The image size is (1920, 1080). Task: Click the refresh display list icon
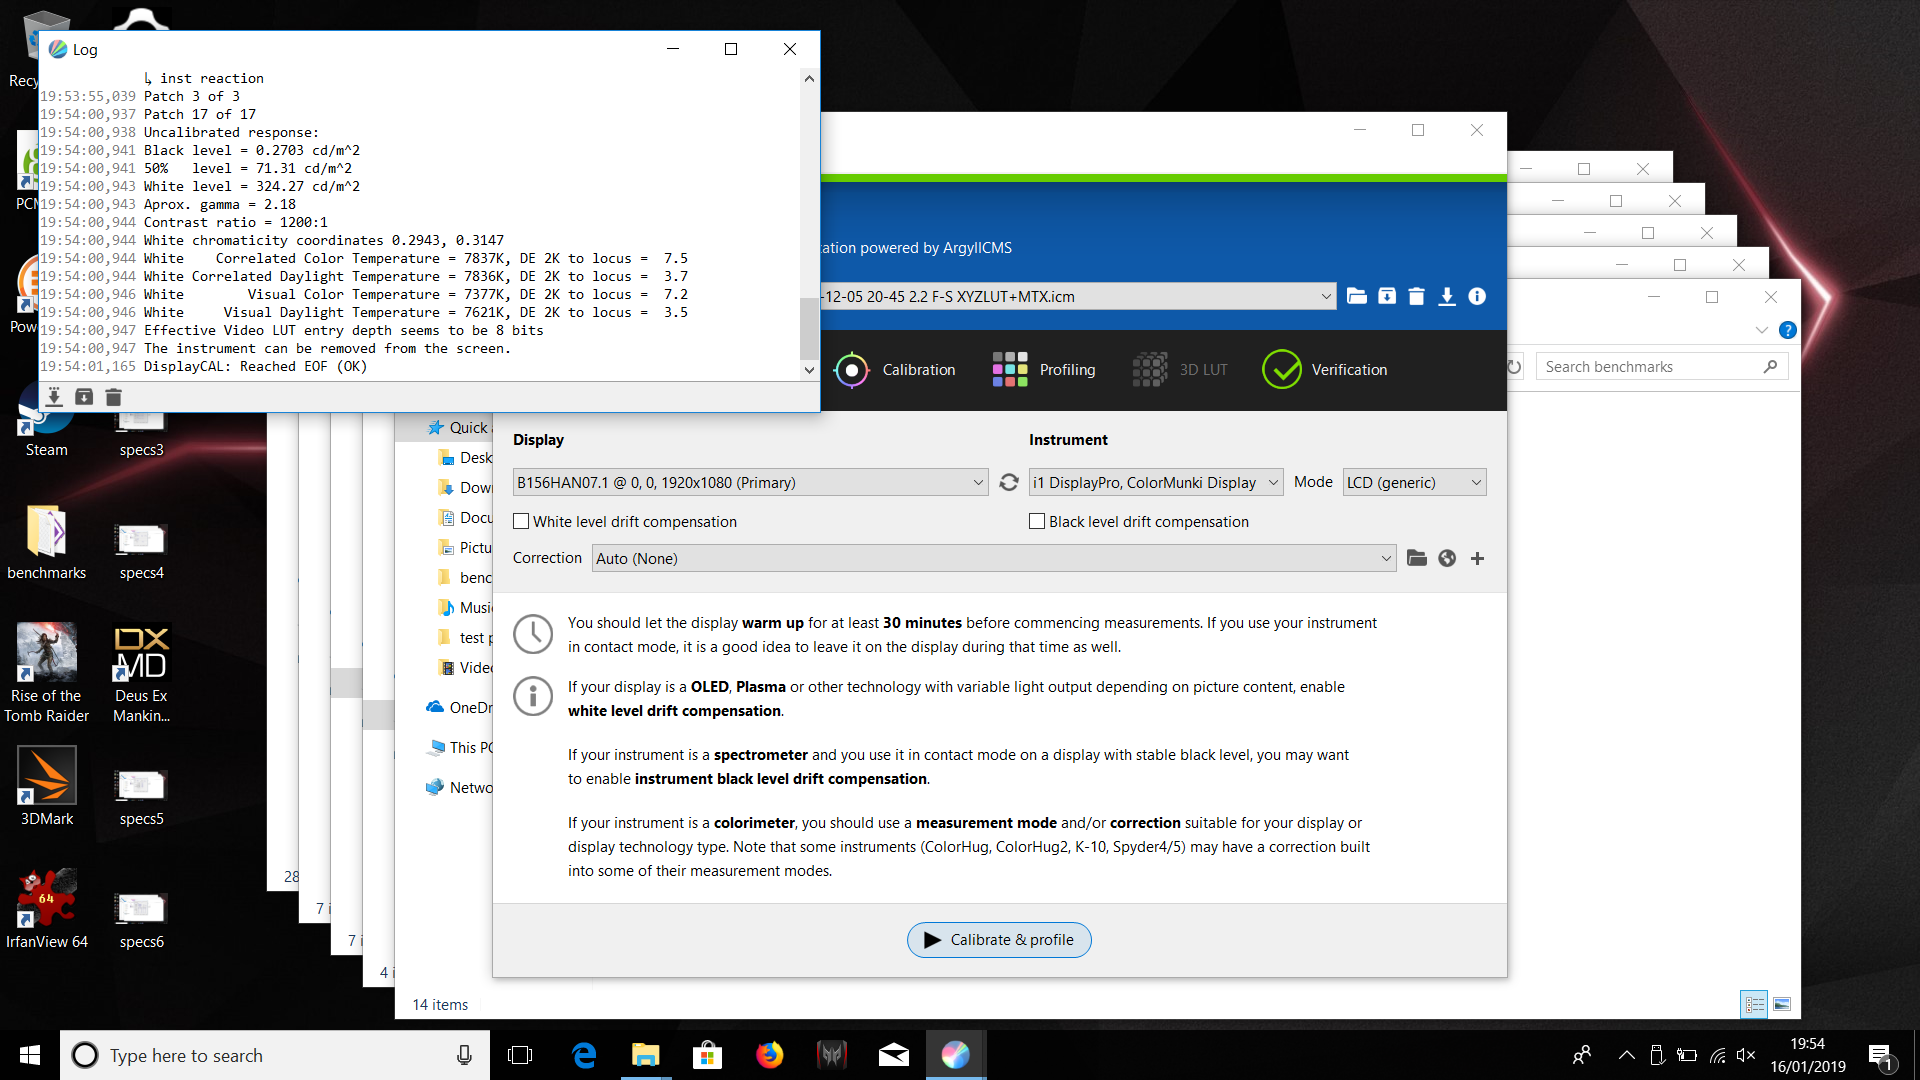coord(1009,483)
